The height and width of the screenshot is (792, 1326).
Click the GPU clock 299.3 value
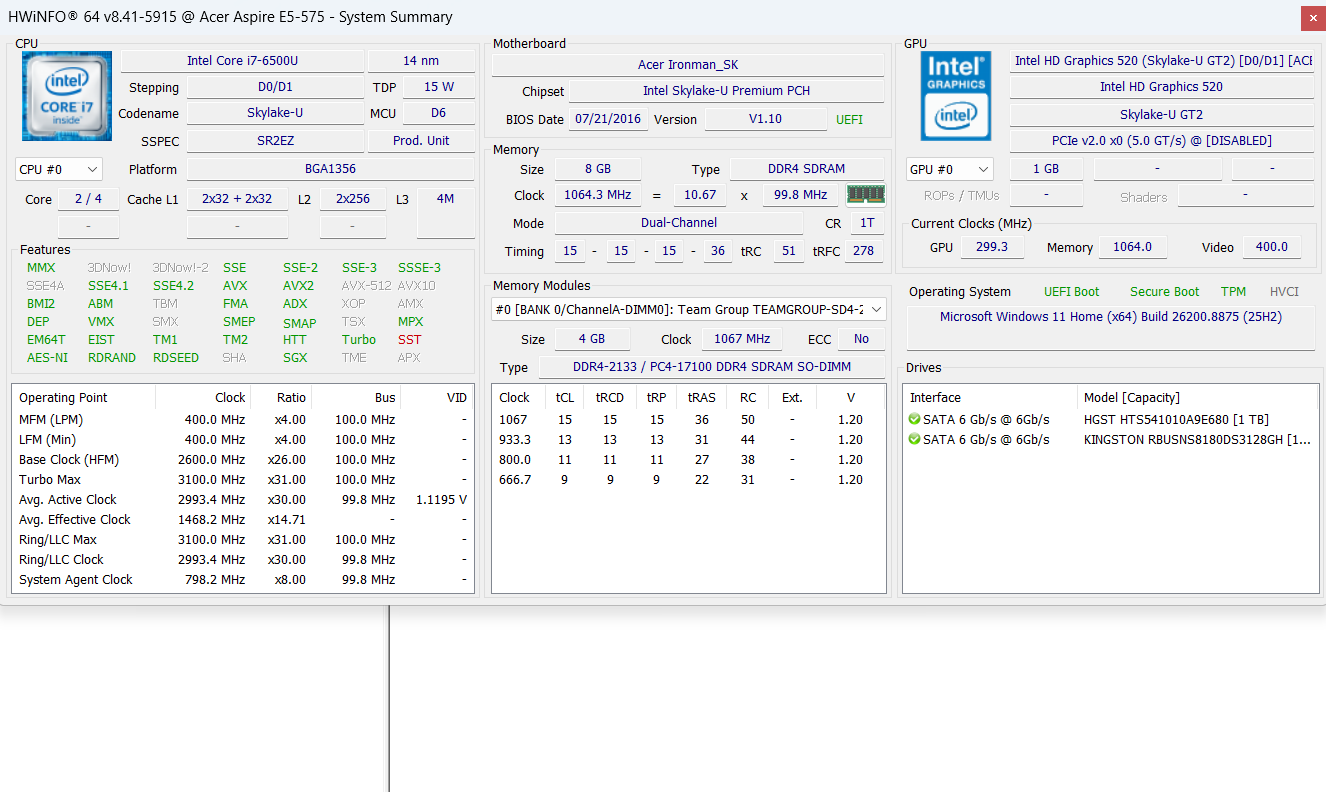coord(992,247)
